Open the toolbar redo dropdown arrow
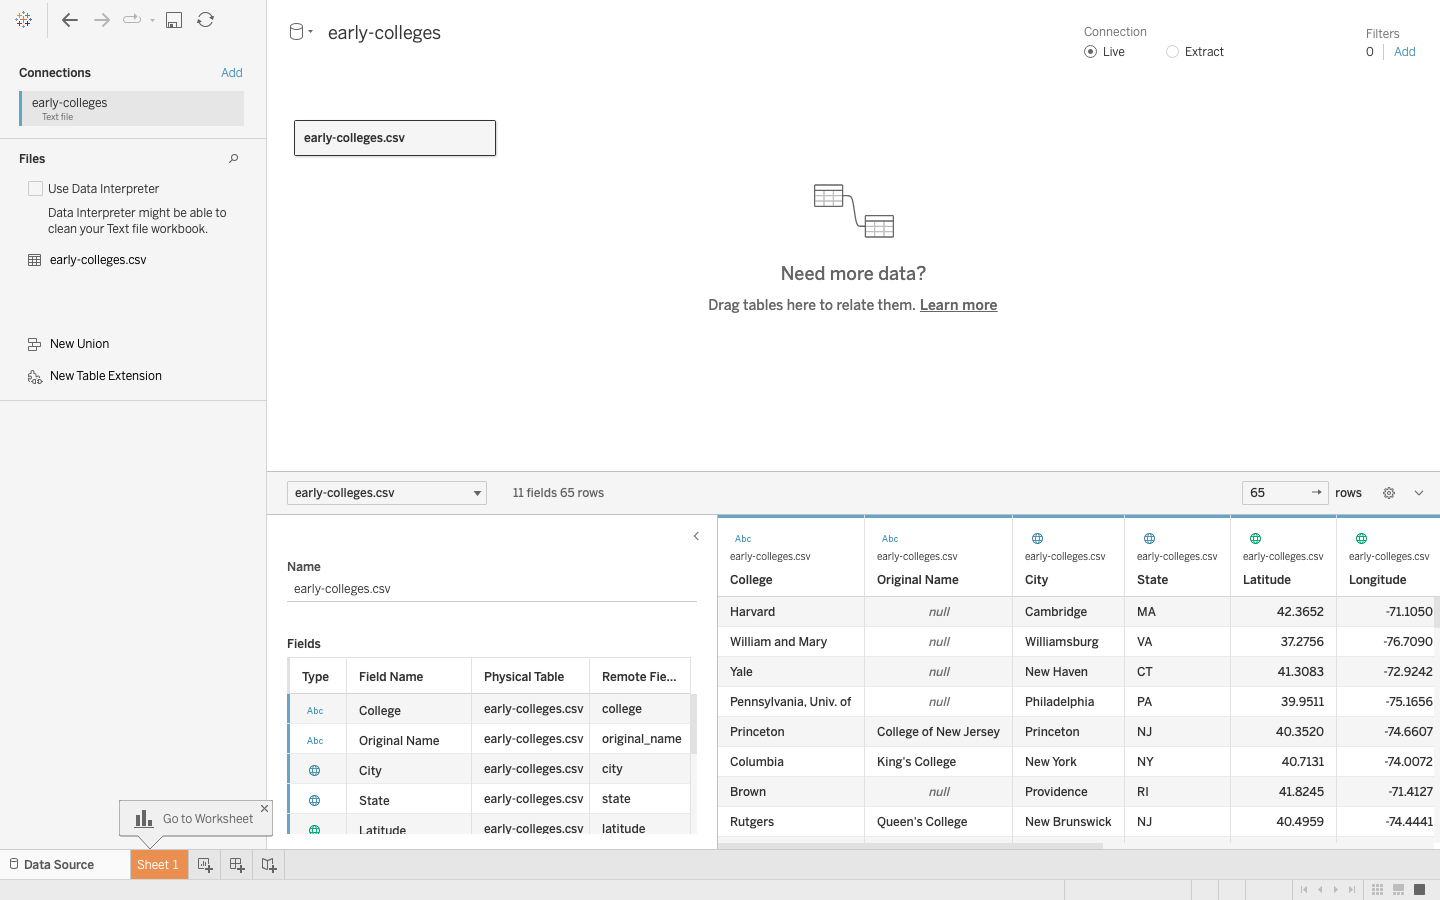 [x=152, y=20]
